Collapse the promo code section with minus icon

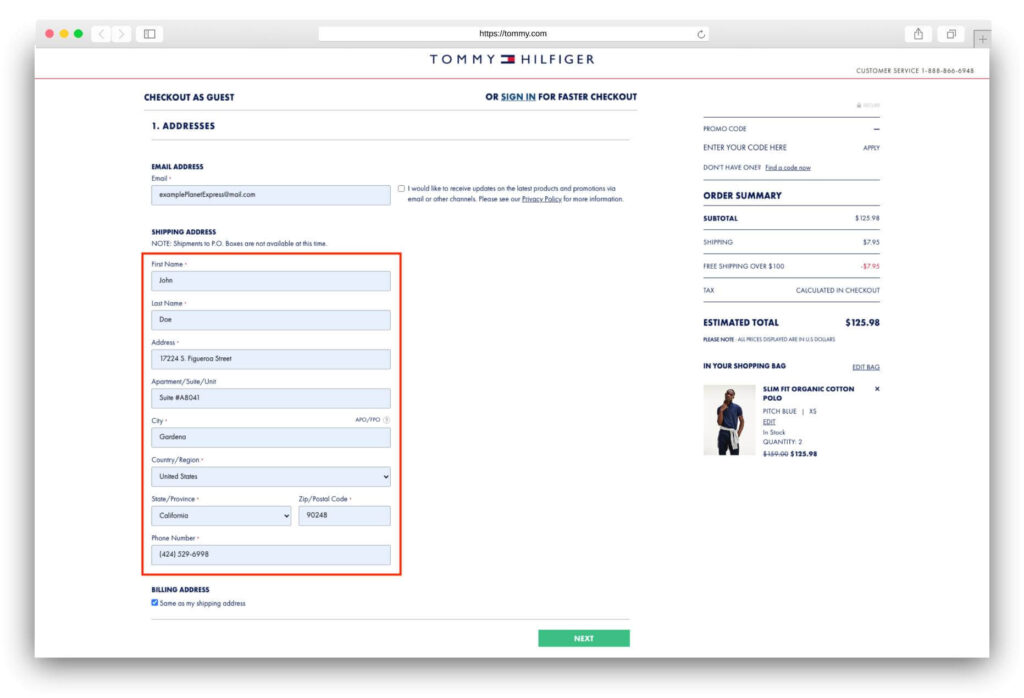click(876, 129)
